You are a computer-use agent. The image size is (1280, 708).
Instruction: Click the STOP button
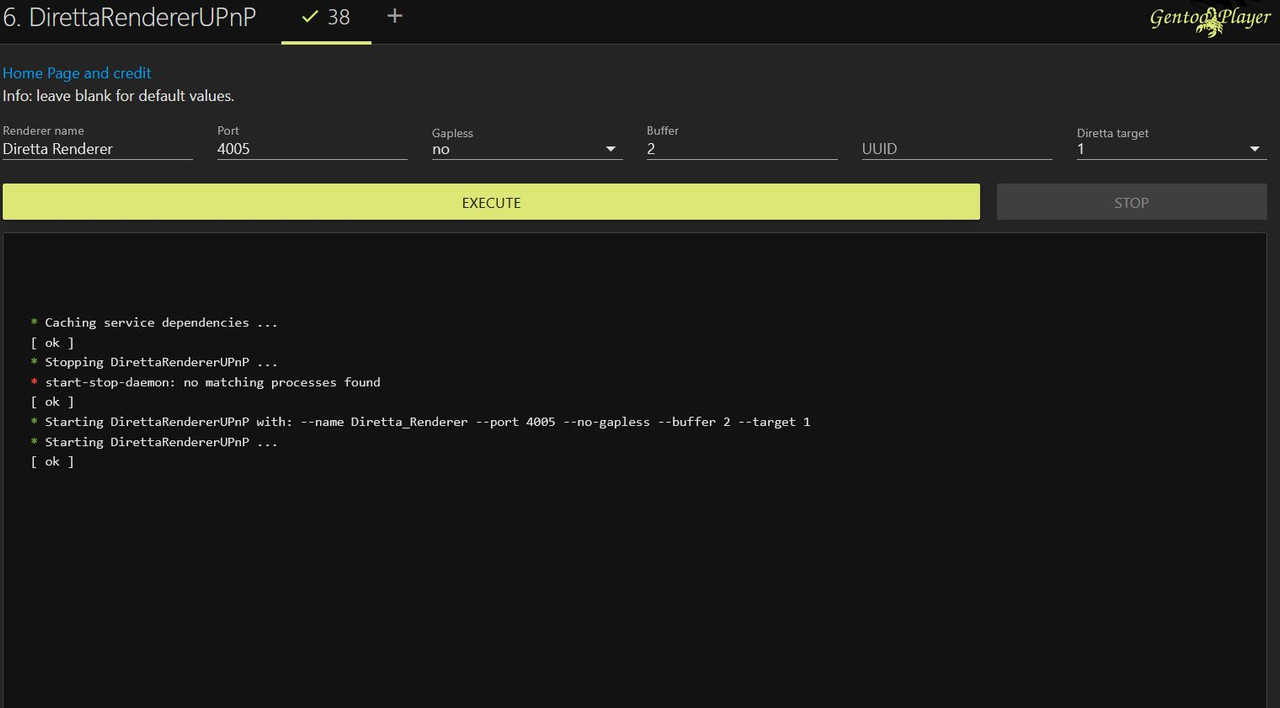[x=1132, y=202]
